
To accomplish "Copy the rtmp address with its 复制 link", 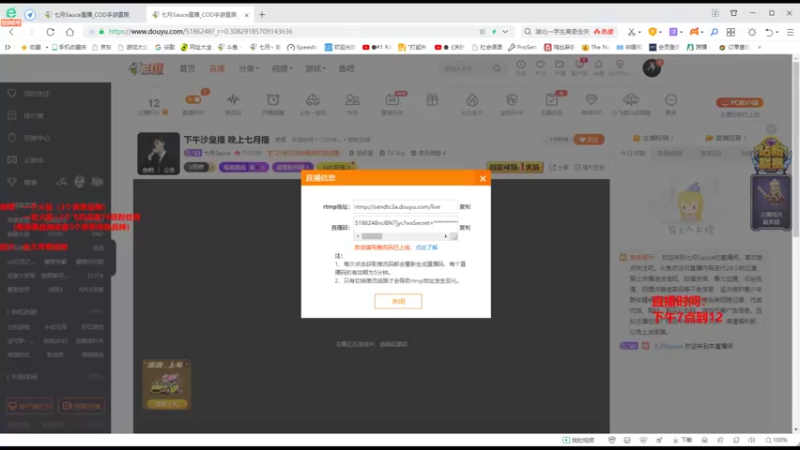I will click(x=465, y=207).
